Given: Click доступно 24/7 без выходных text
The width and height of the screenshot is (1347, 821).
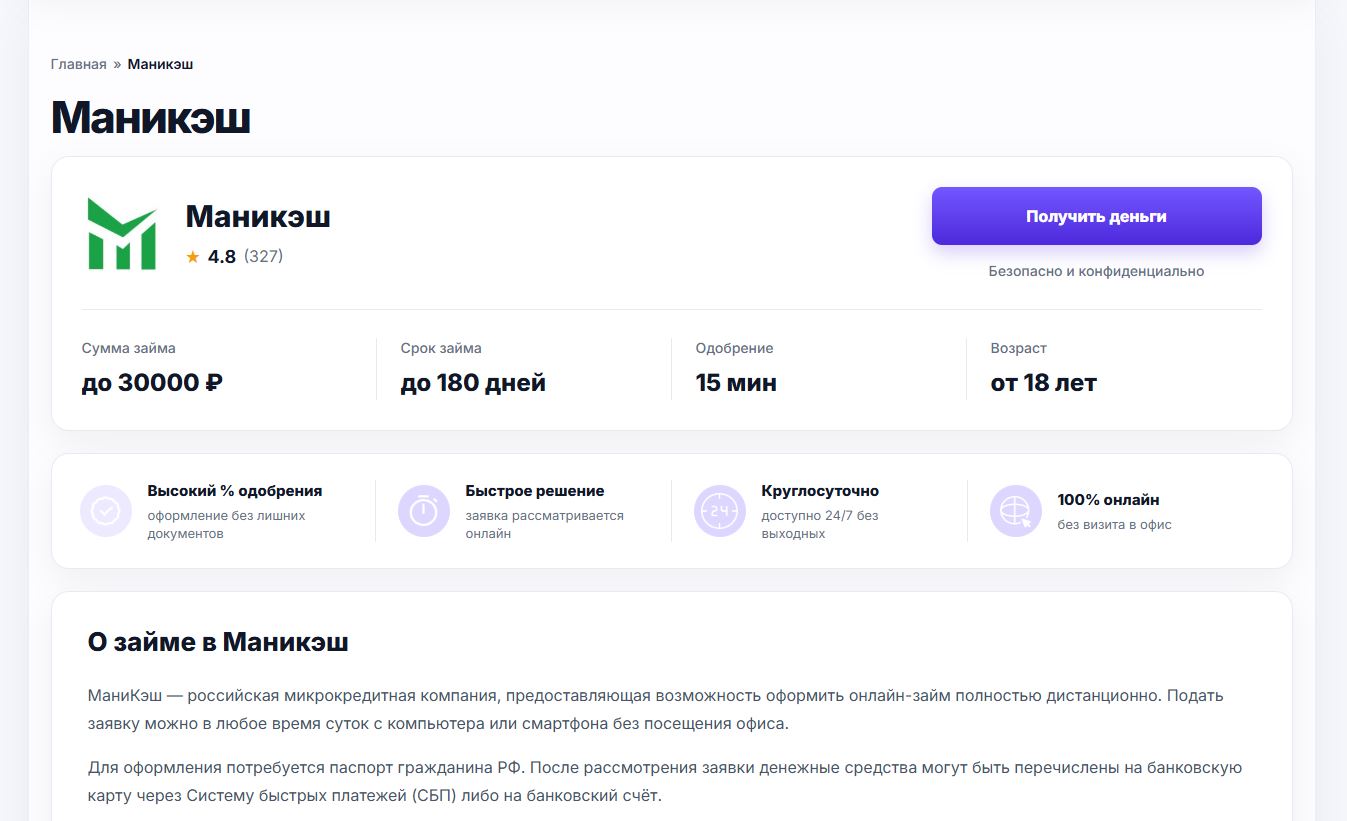Looking at the screenshot, I should point(820,525).
